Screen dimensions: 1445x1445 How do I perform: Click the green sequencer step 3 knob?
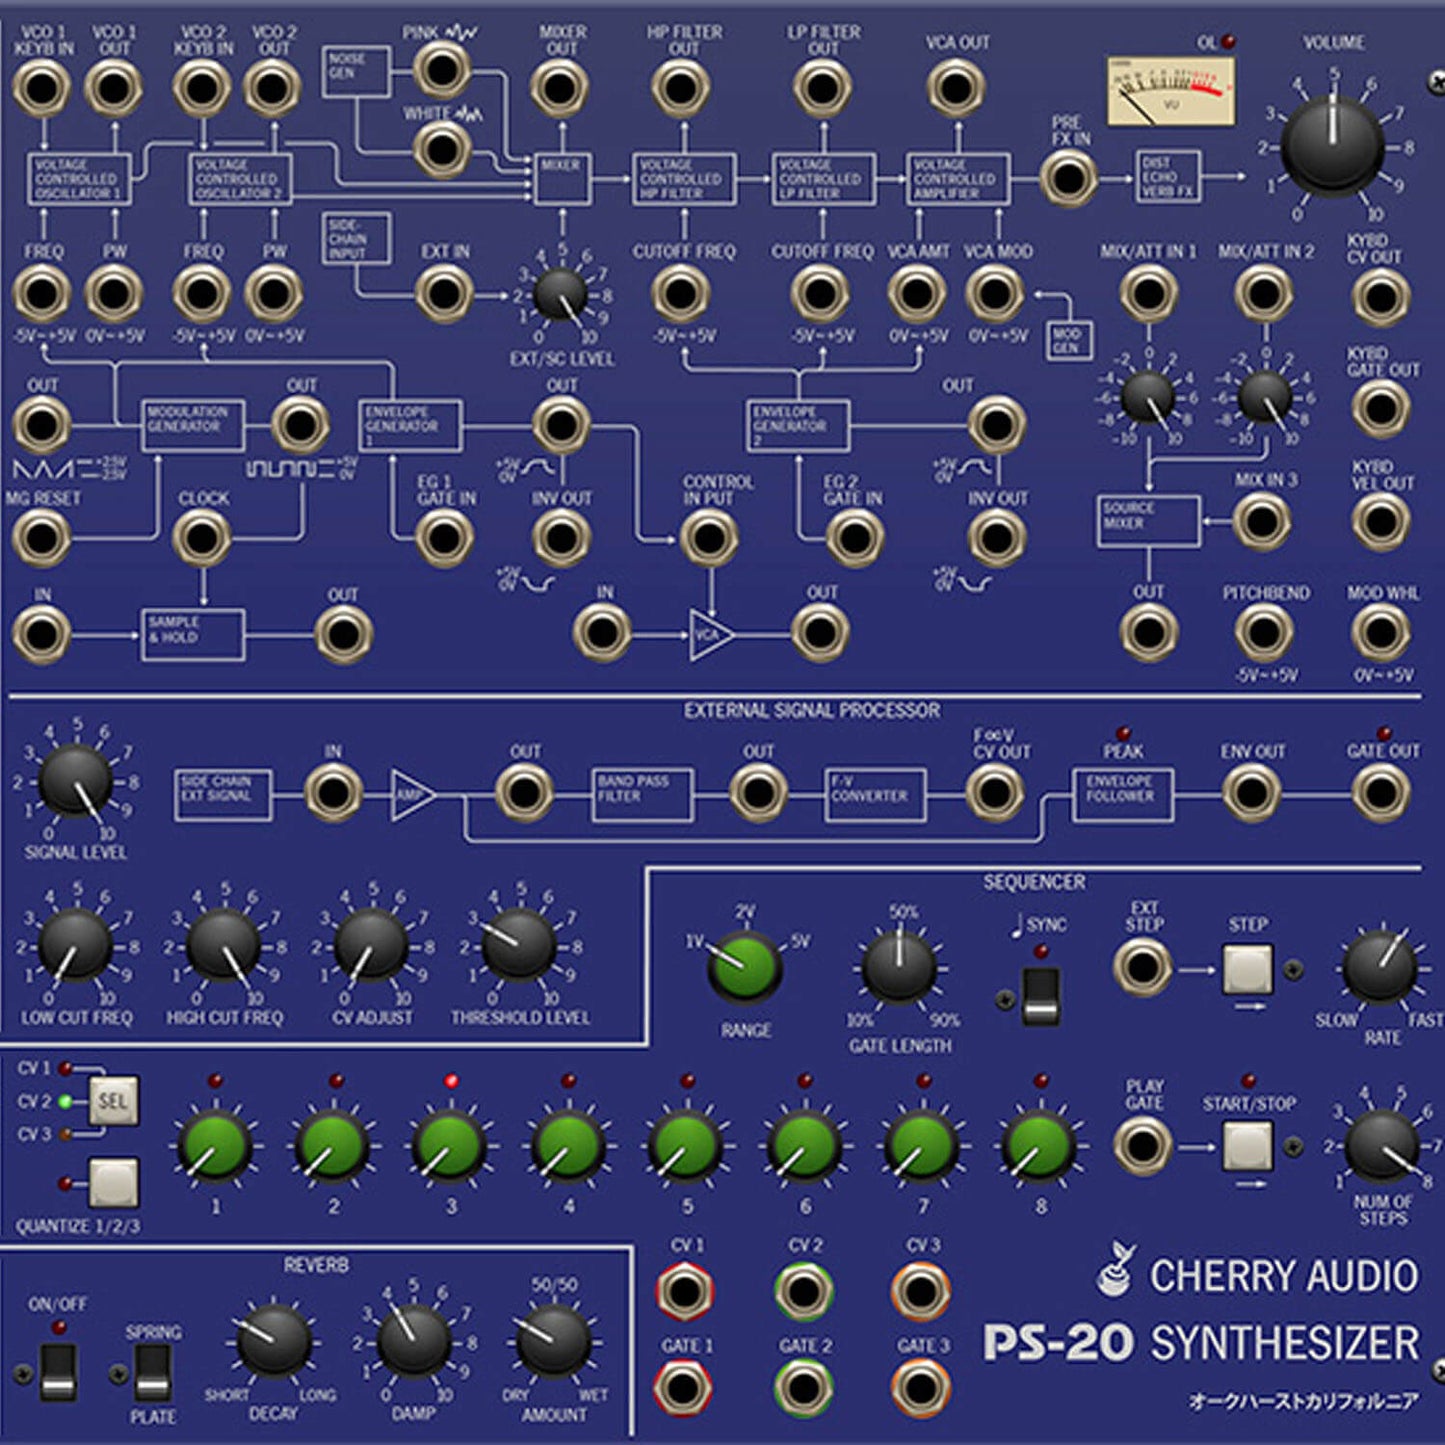click(450, 1146)
